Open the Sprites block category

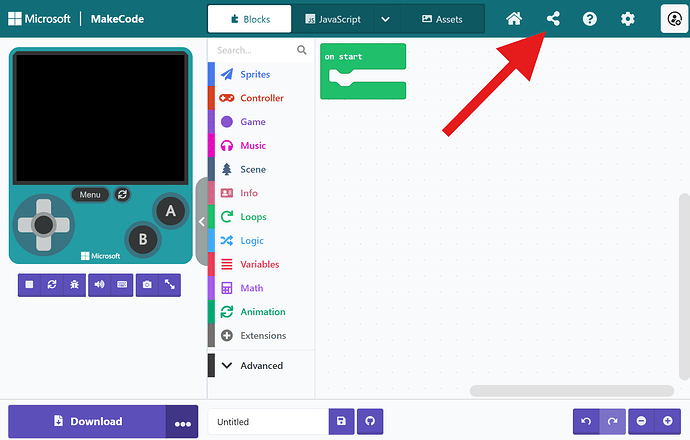click(261, 74)
